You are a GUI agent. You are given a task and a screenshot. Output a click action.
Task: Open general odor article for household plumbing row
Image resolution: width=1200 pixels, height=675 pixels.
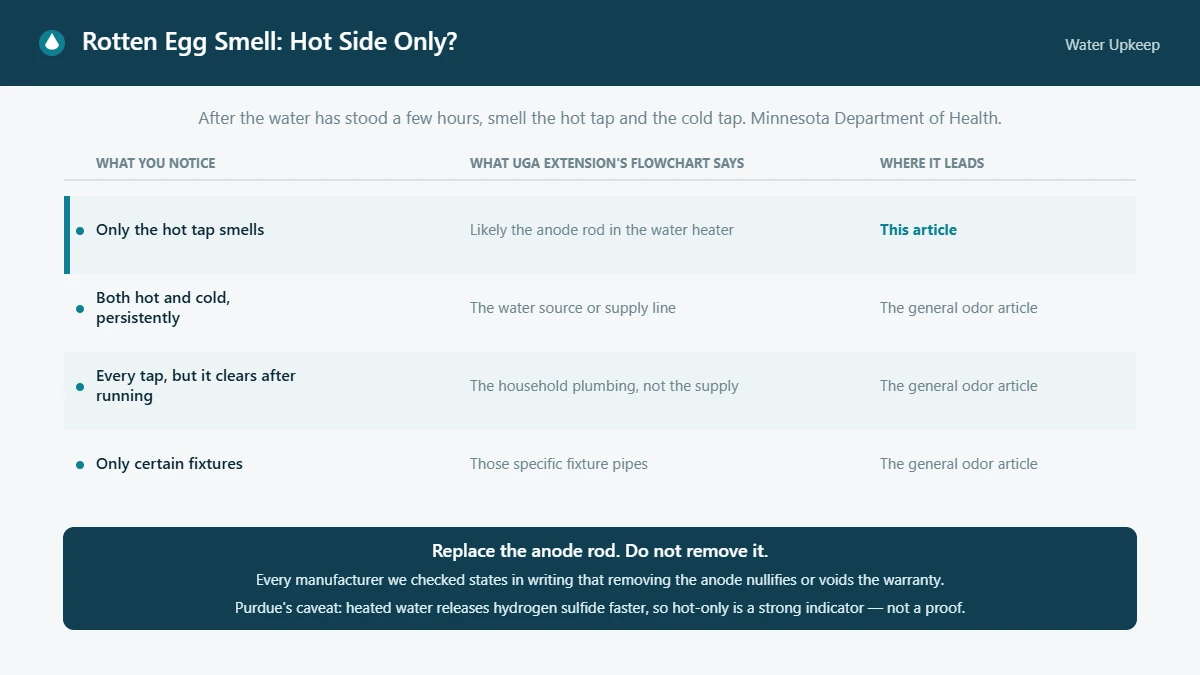tap(959, 386)
